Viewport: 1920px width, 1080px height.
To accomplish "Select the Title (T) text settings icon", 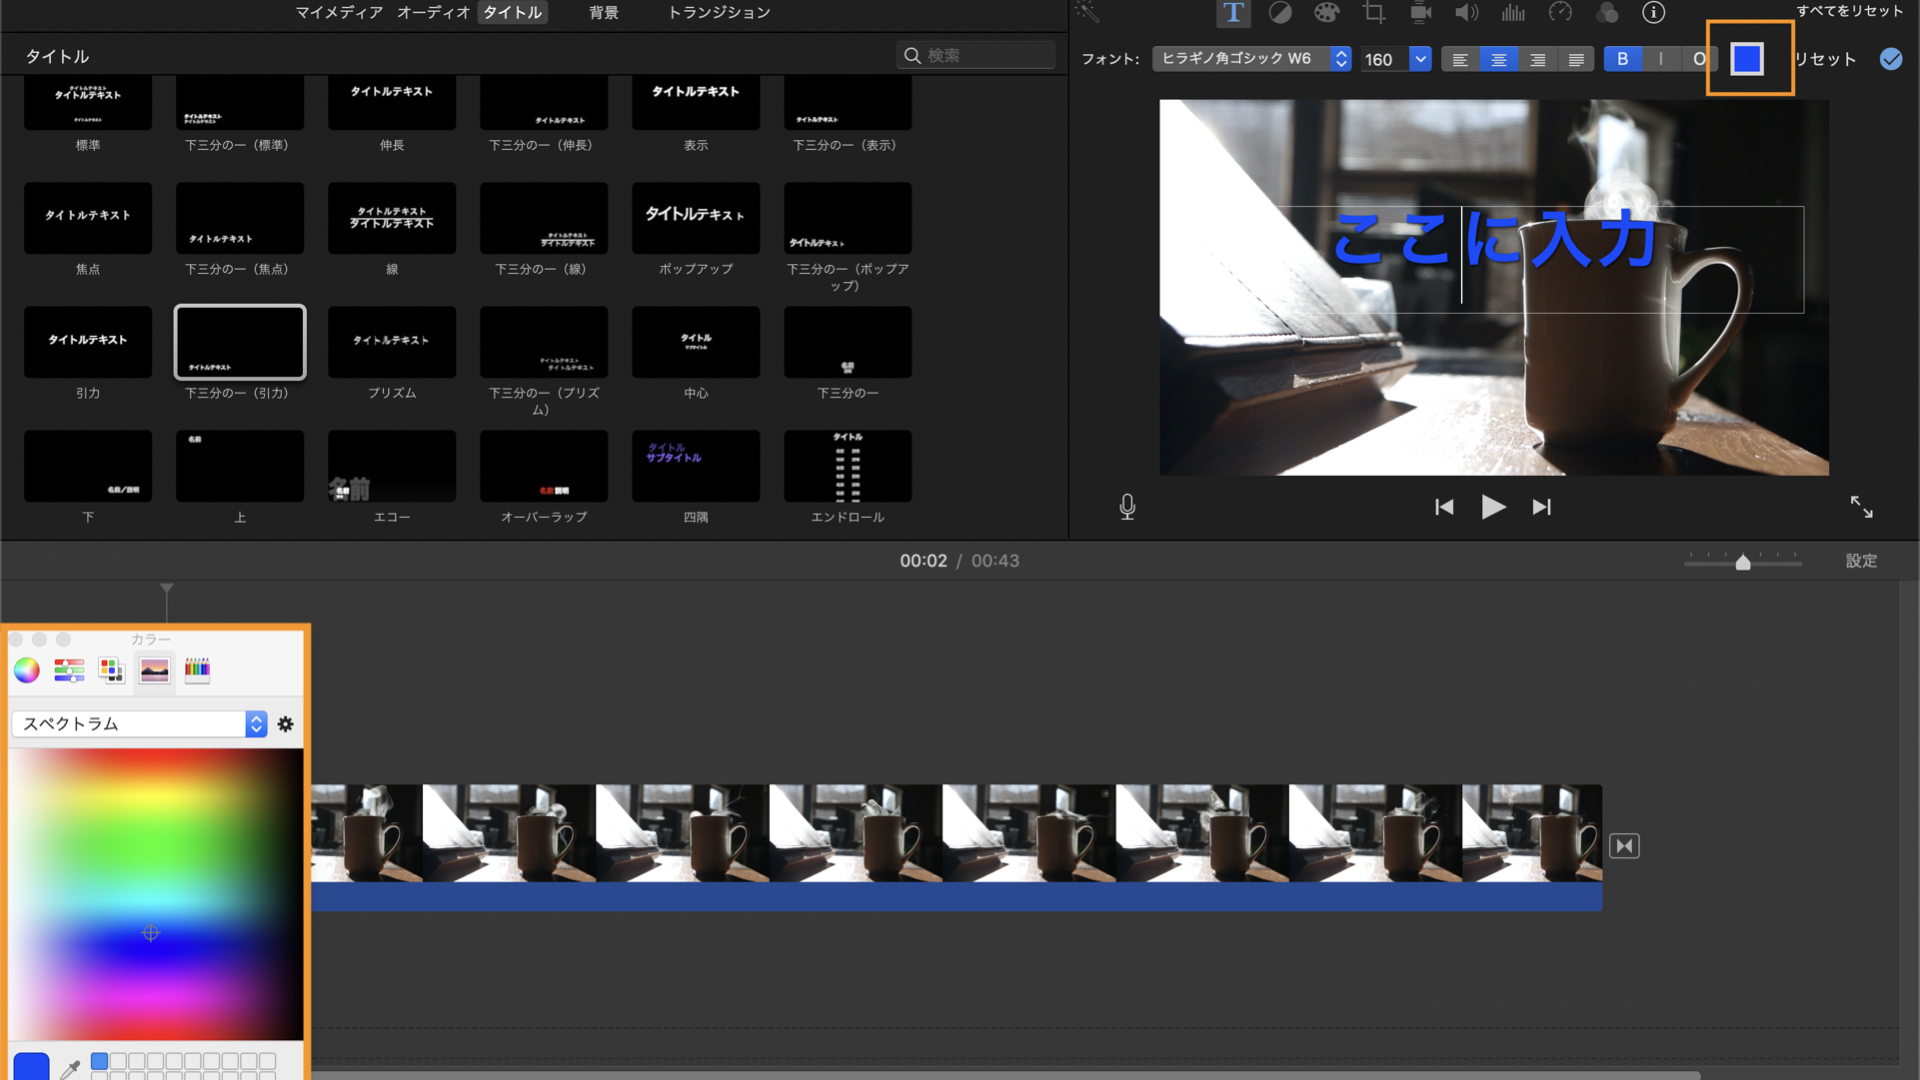I will pyautogui.click(x=1233, y=13).
